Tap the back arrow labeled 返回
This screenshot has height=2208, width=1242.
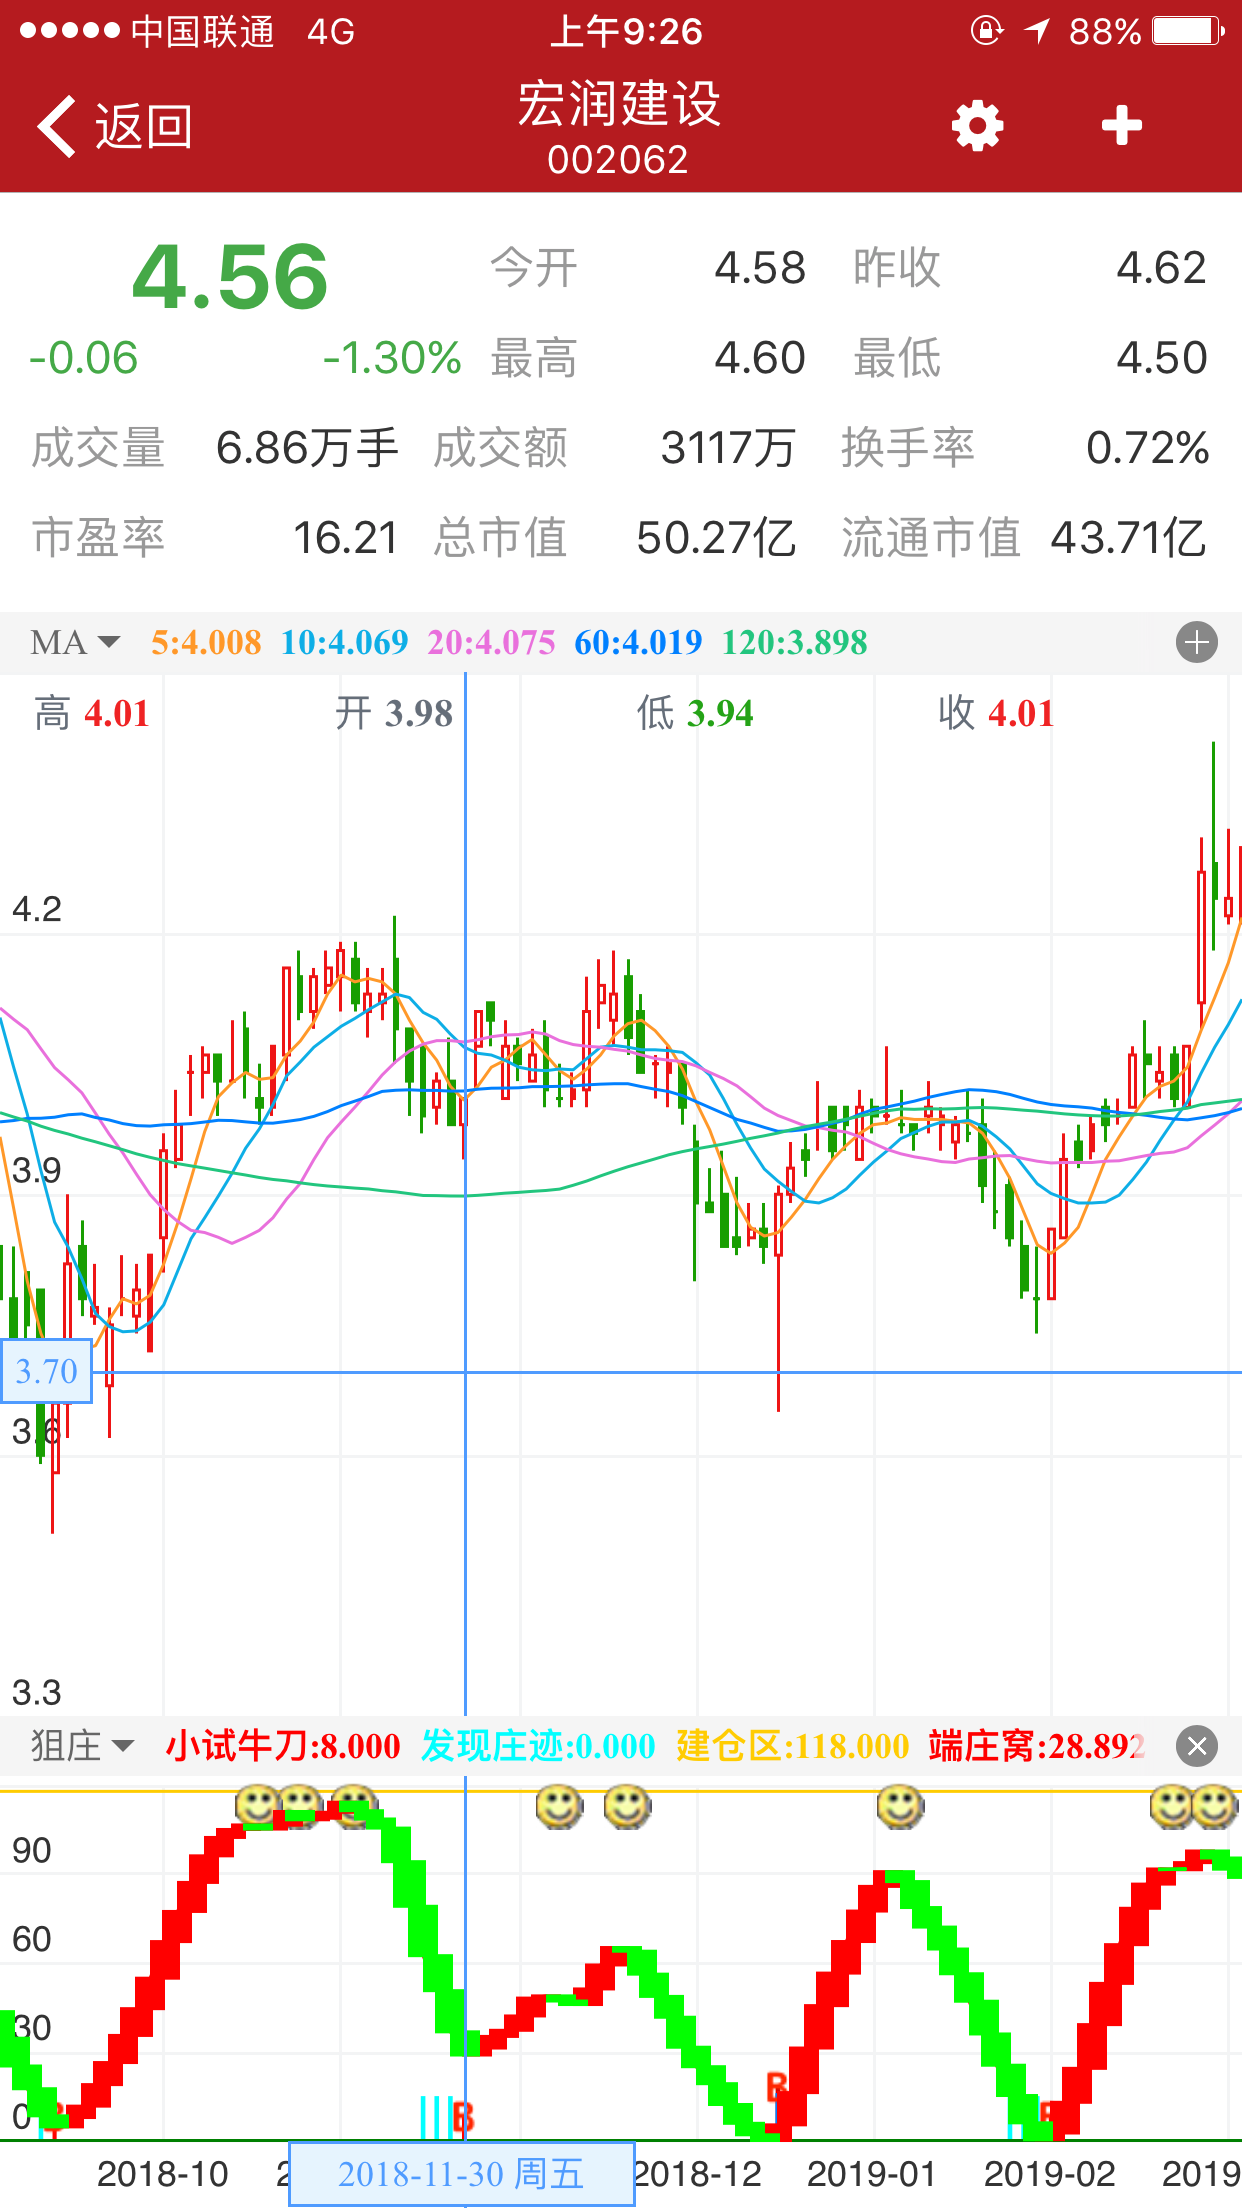coord(113,127)
